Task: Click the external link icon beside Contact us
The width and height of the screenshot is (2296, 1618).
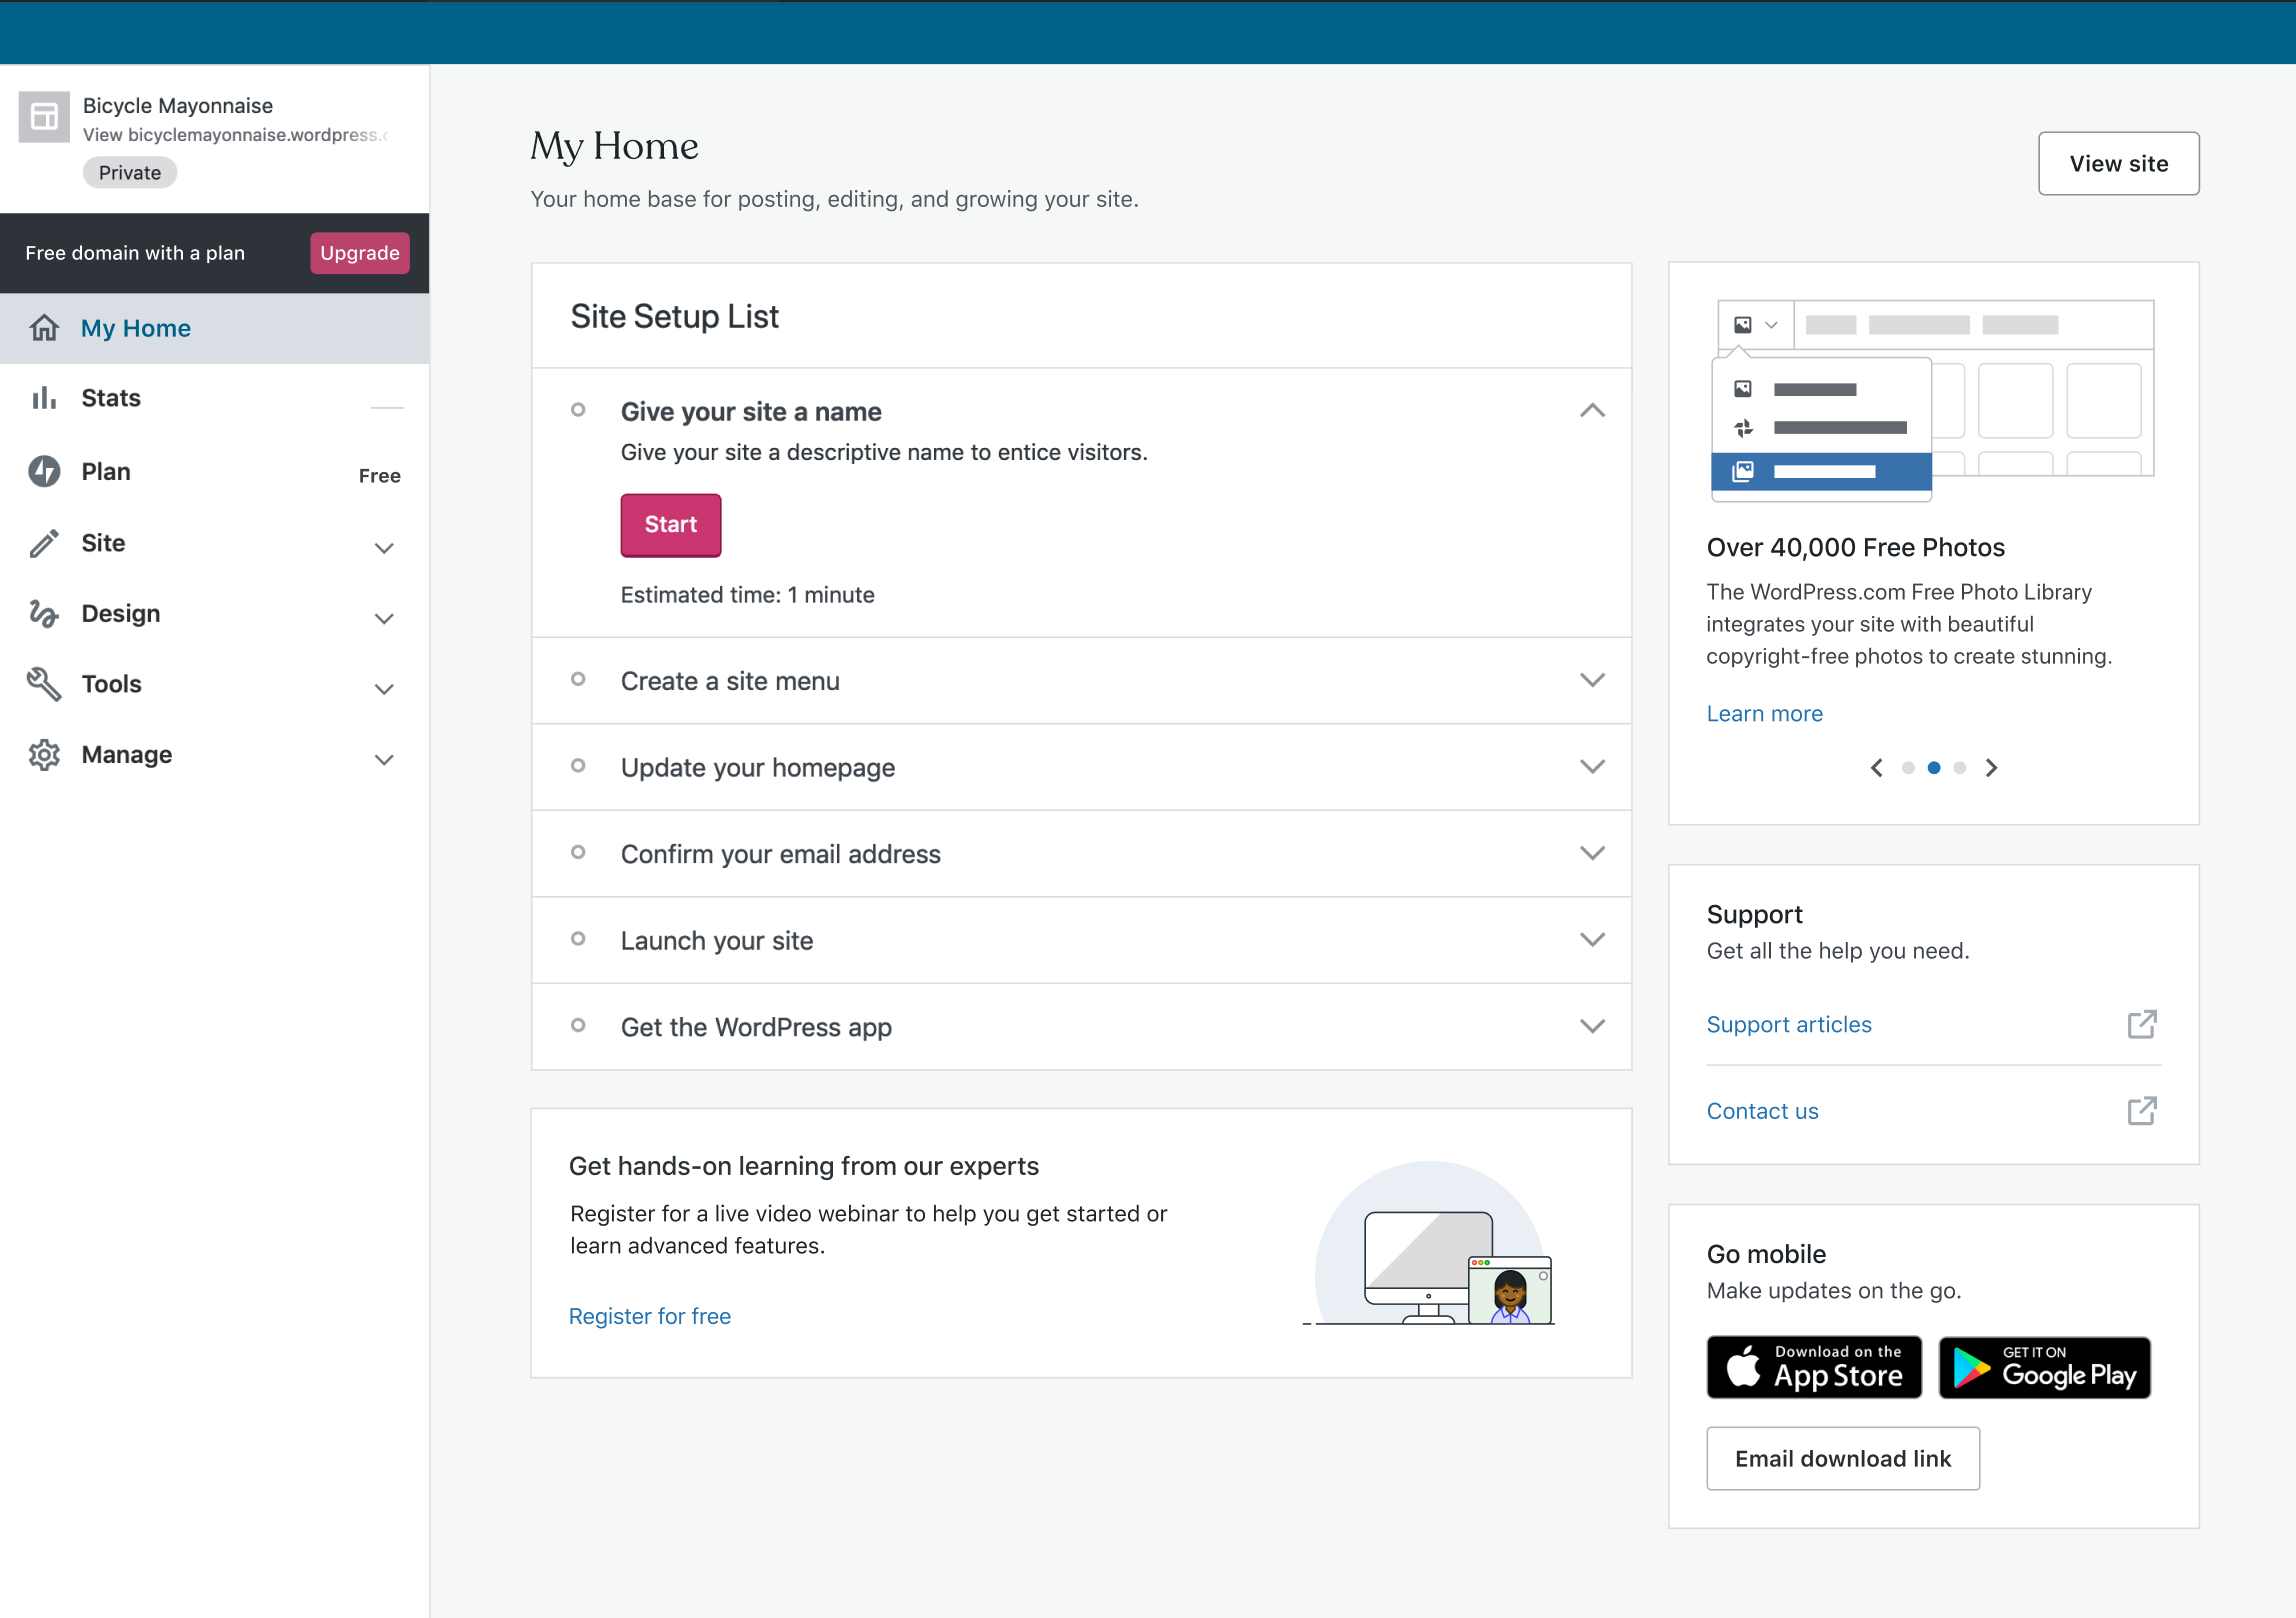Action: [x=2141, y=1111]
